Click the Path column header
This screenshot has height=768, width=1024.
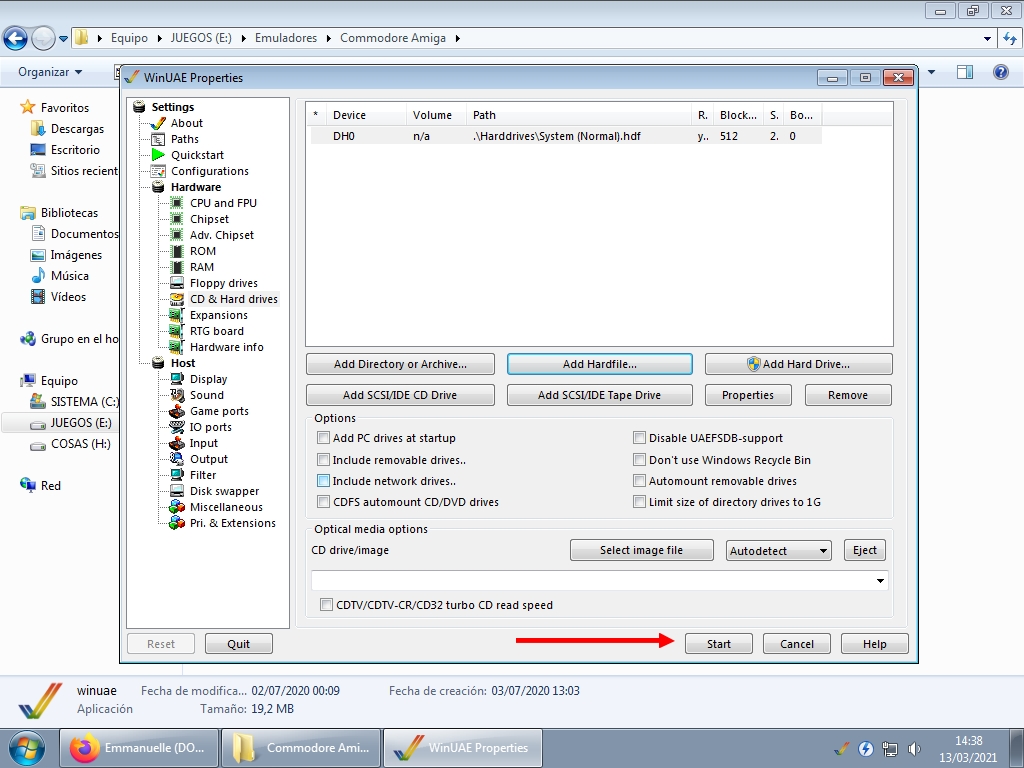click(579, 115)
